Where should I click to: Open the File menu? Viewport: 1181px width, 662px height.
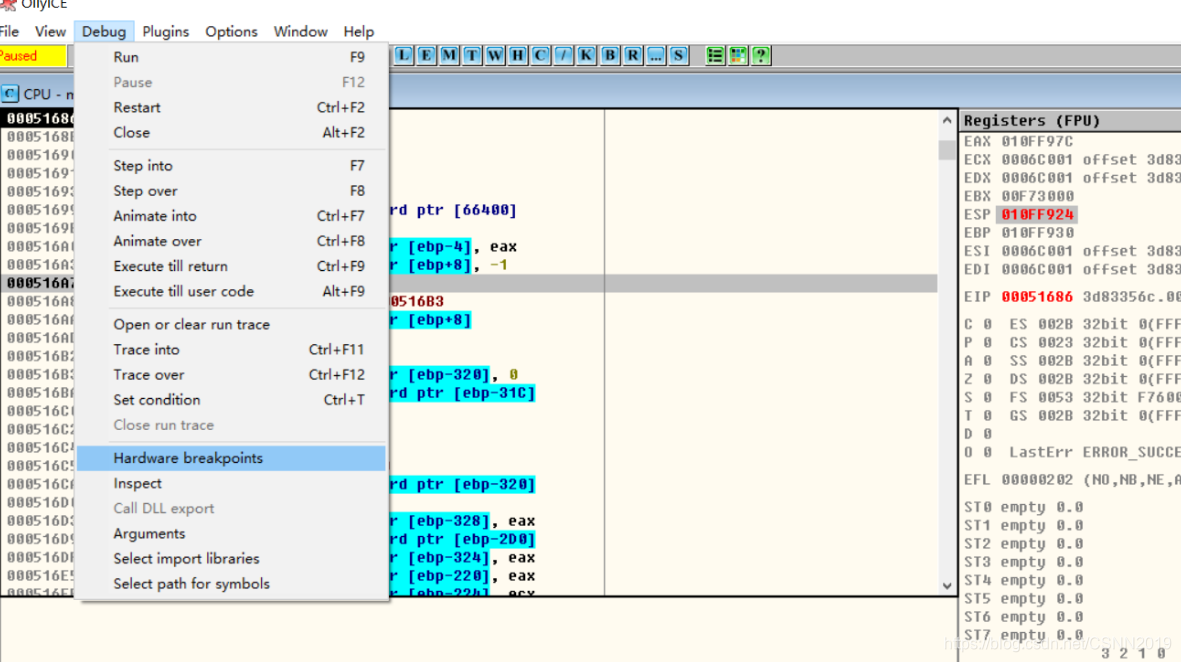tap(9, 32)
